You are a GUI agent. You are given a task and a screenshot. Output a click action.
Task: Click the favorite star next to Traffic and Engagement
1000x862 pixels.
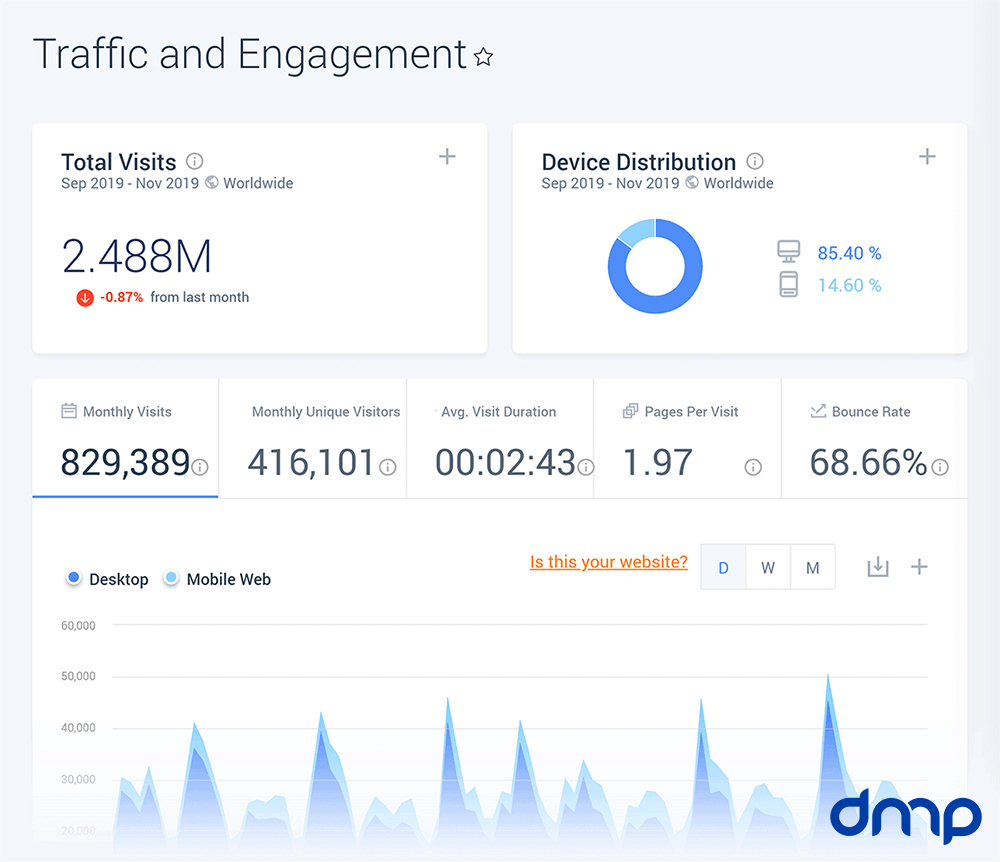(x=484, y=58)
